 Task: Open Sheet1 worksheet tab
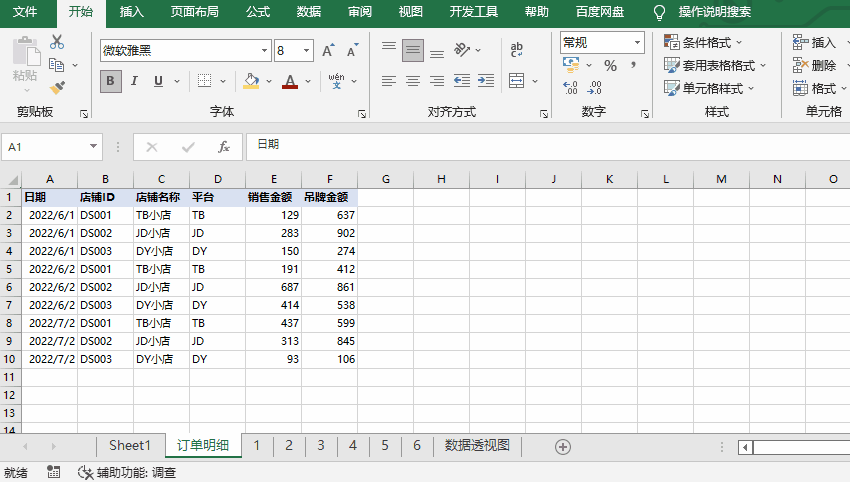(x=130, y=446)
